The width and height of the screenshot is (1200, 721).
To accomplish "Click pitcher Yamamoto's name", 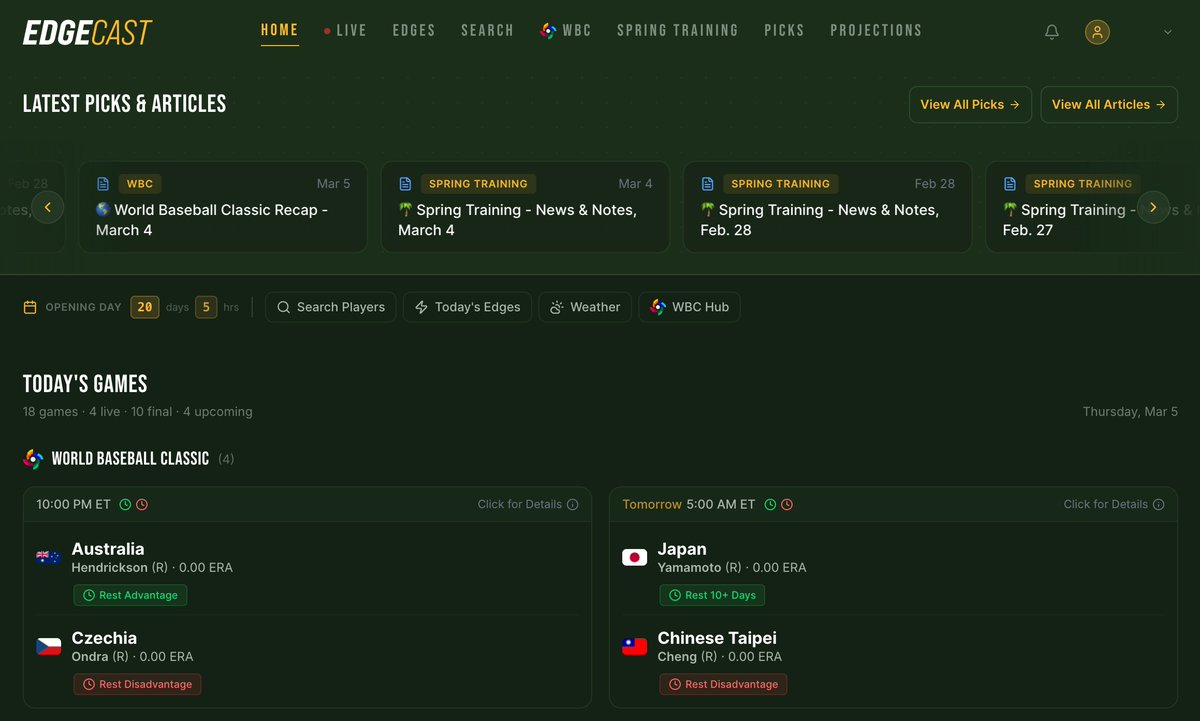I will (690, 568).
